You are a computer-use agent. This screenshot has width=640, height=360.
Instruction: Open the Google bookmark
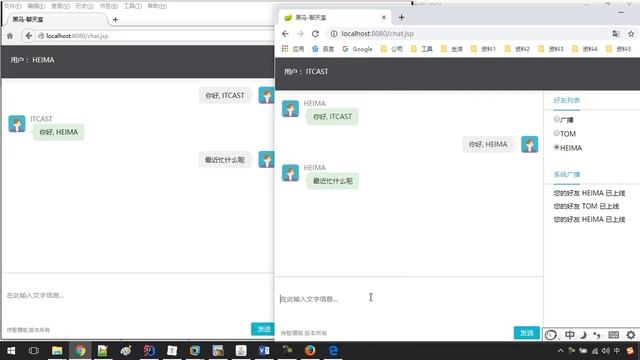[x=357, y=49]
